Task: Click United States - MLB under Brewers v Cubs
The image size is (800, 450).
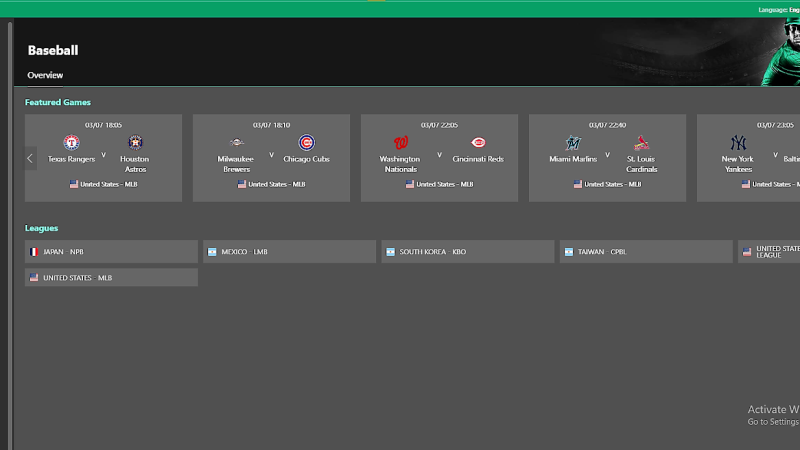Action: (x=277, y=184)
